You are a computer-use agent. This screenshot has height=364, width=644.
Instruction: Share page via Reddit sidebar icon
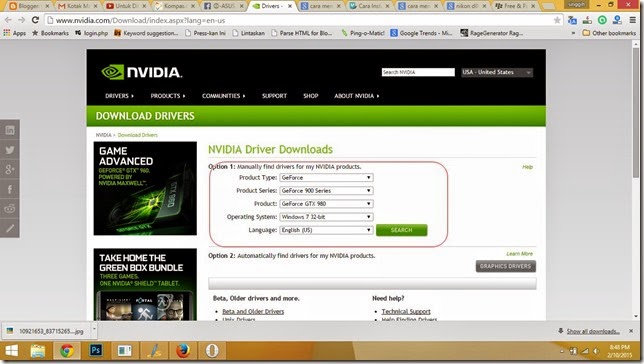pyautogui.click(x=10, y=208)
